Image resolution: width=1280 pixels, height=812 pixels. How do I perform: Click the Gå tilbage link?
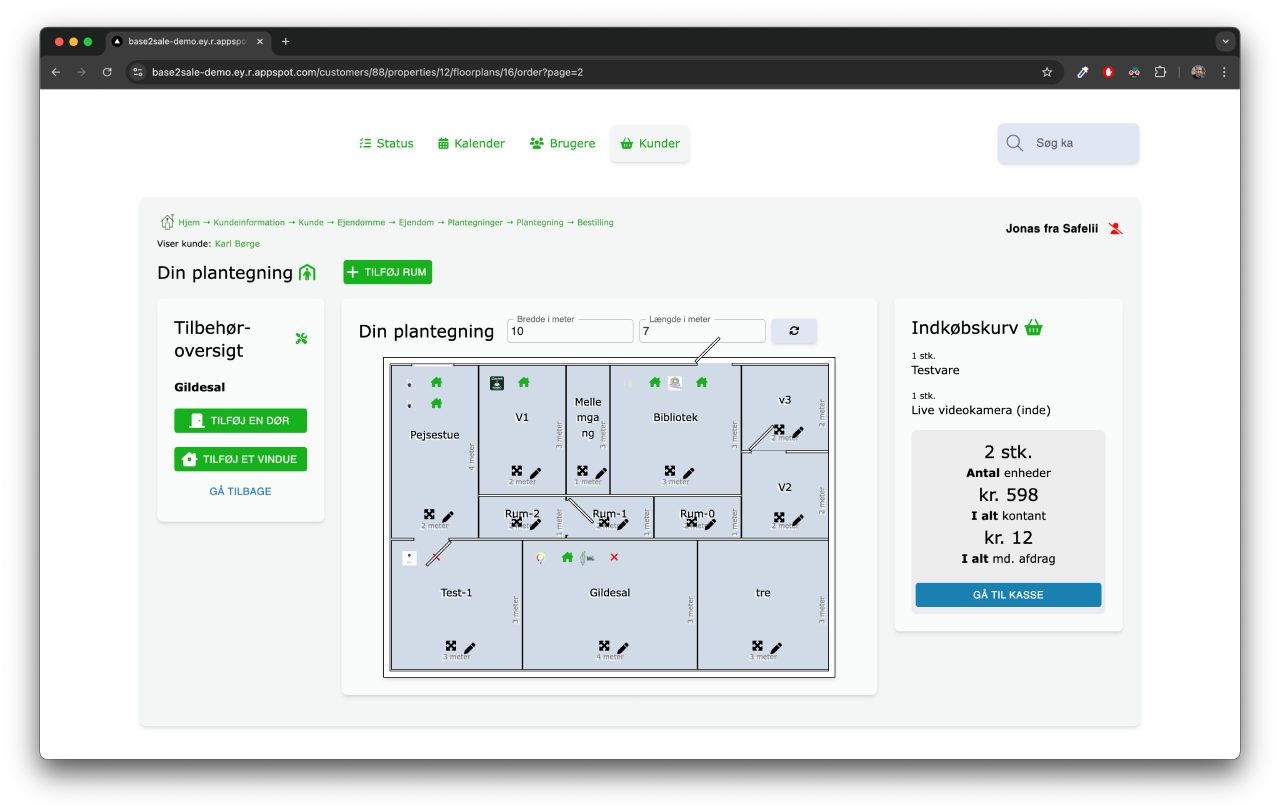[240, 491]
